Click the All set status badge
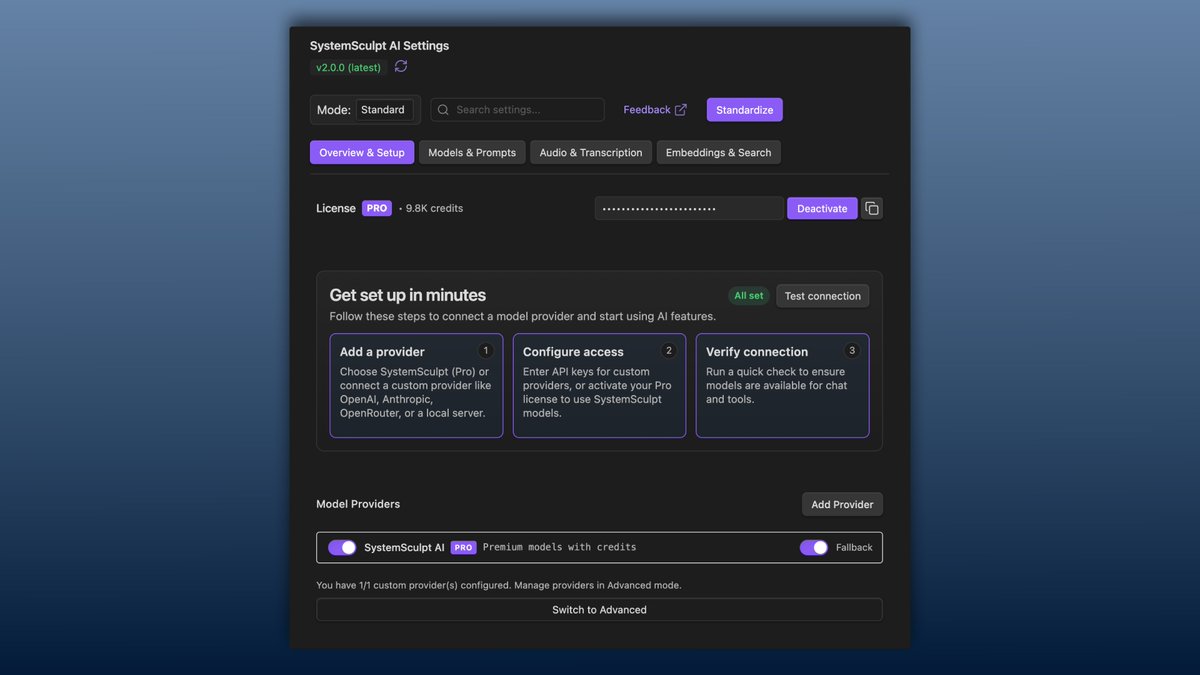 click(x=749, y=296)
